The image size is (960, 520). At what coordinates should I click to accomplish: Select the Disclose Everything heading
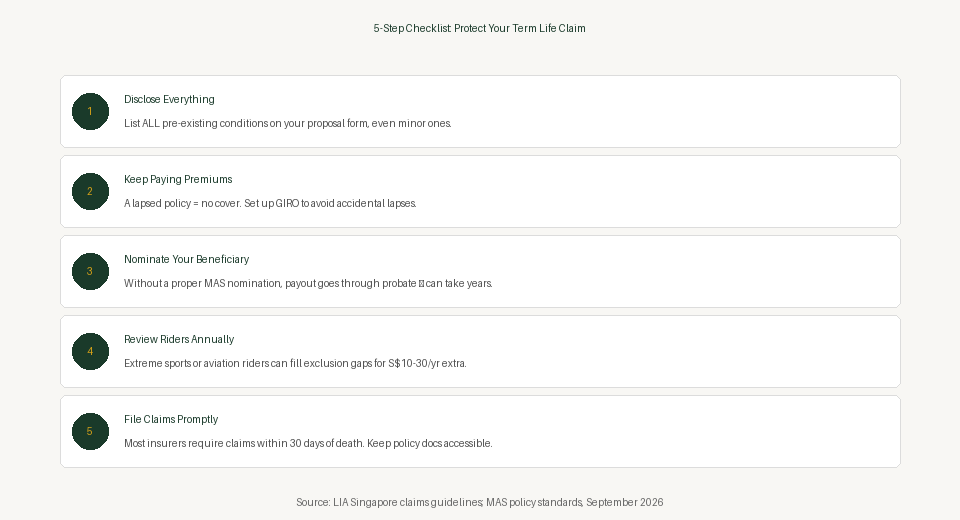169,99
